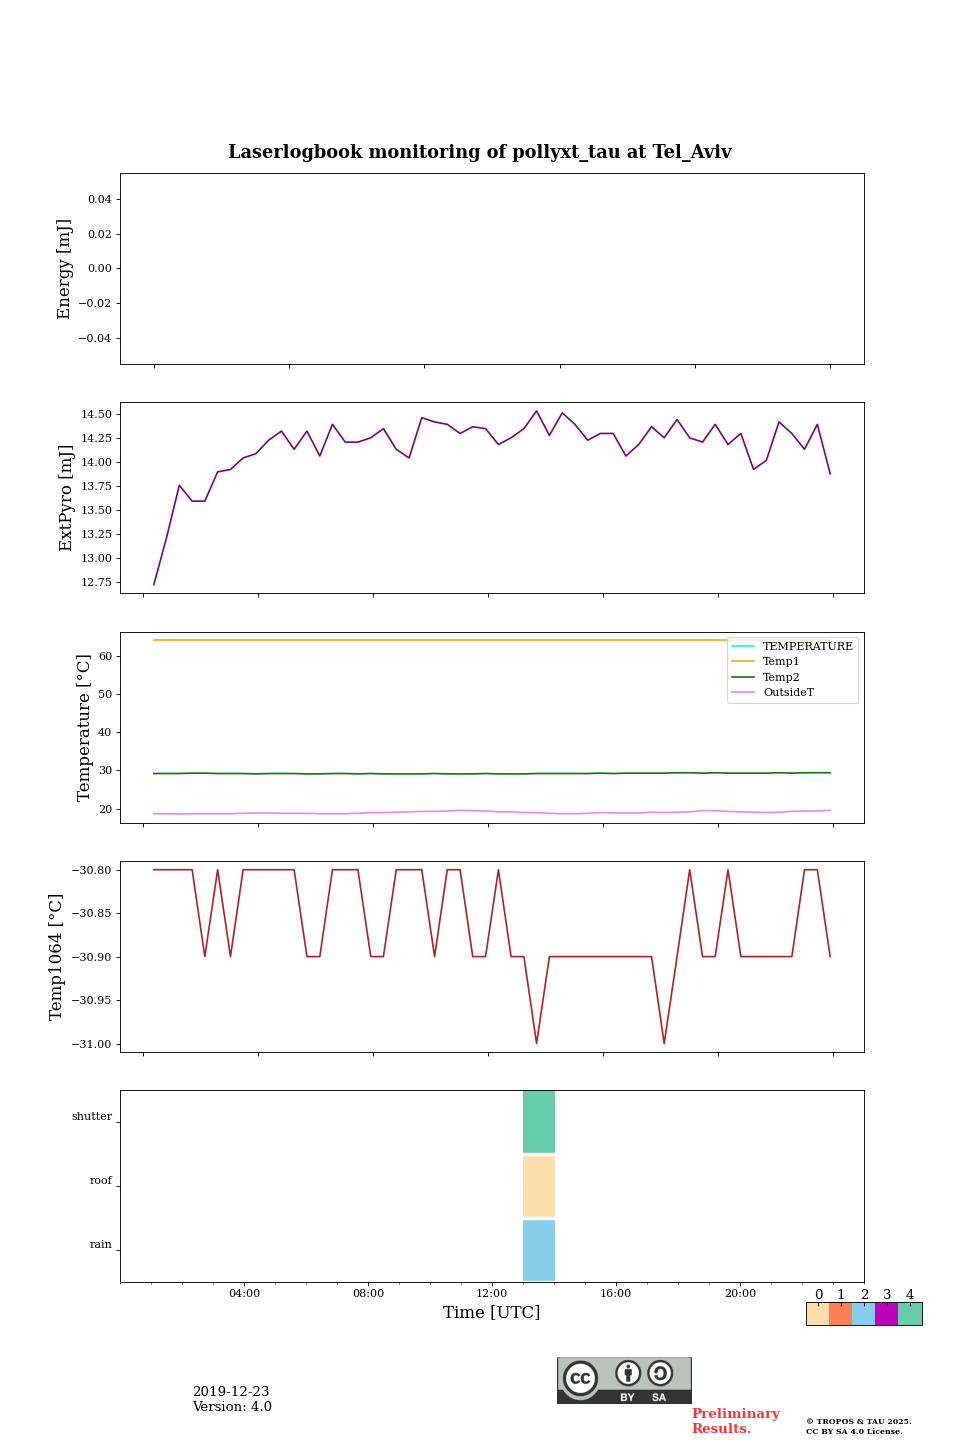The height and width of the screenshot is (1440, 960).
Task: Click the Temp1 legend entry
Action: [766, 661]
